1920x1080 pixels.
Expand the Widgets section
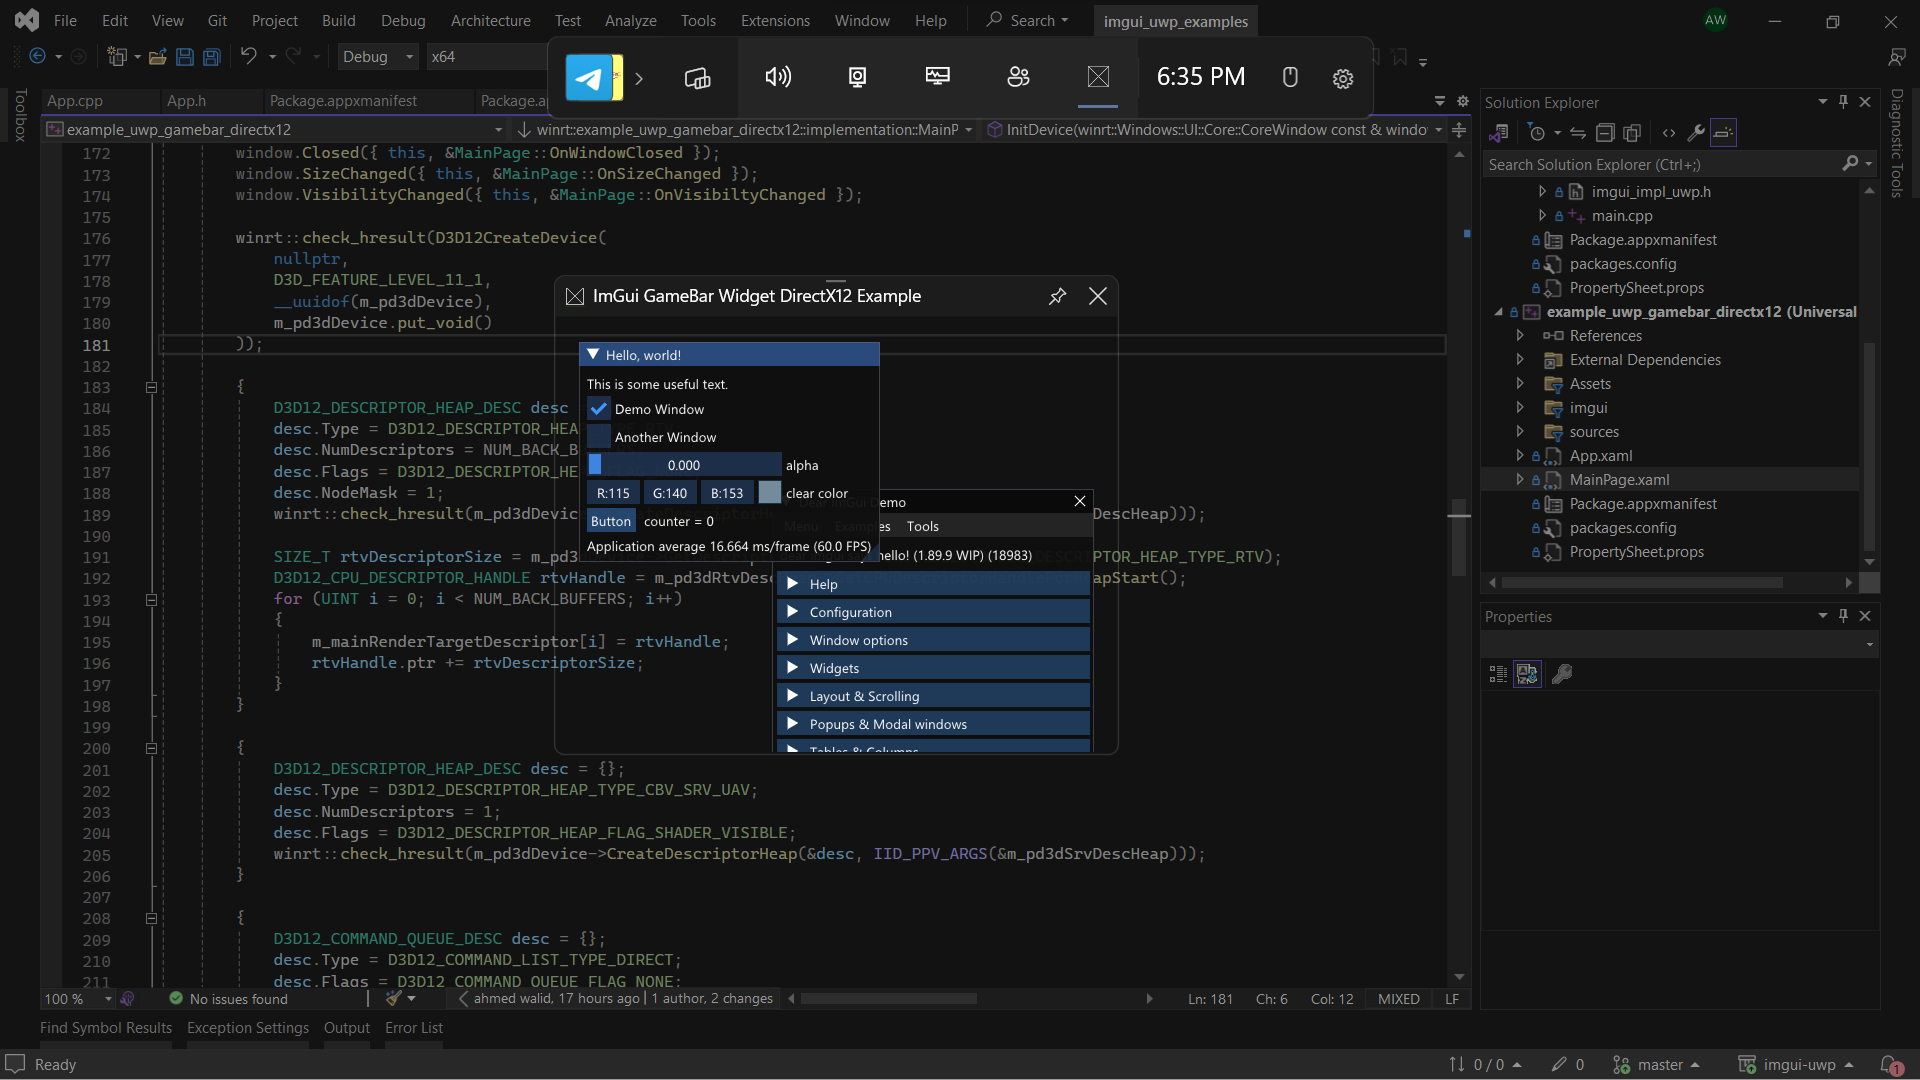point(933,668)
